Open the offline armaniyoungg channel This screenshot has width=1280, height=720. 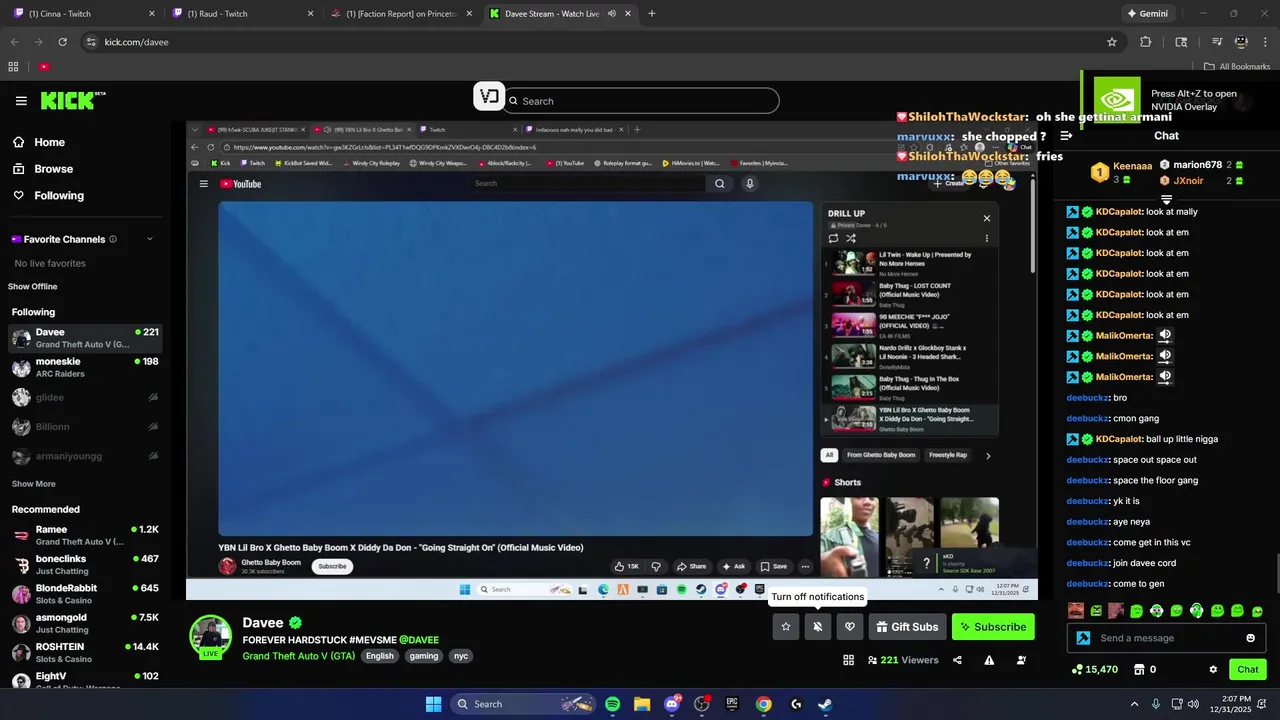pos(85,456)
